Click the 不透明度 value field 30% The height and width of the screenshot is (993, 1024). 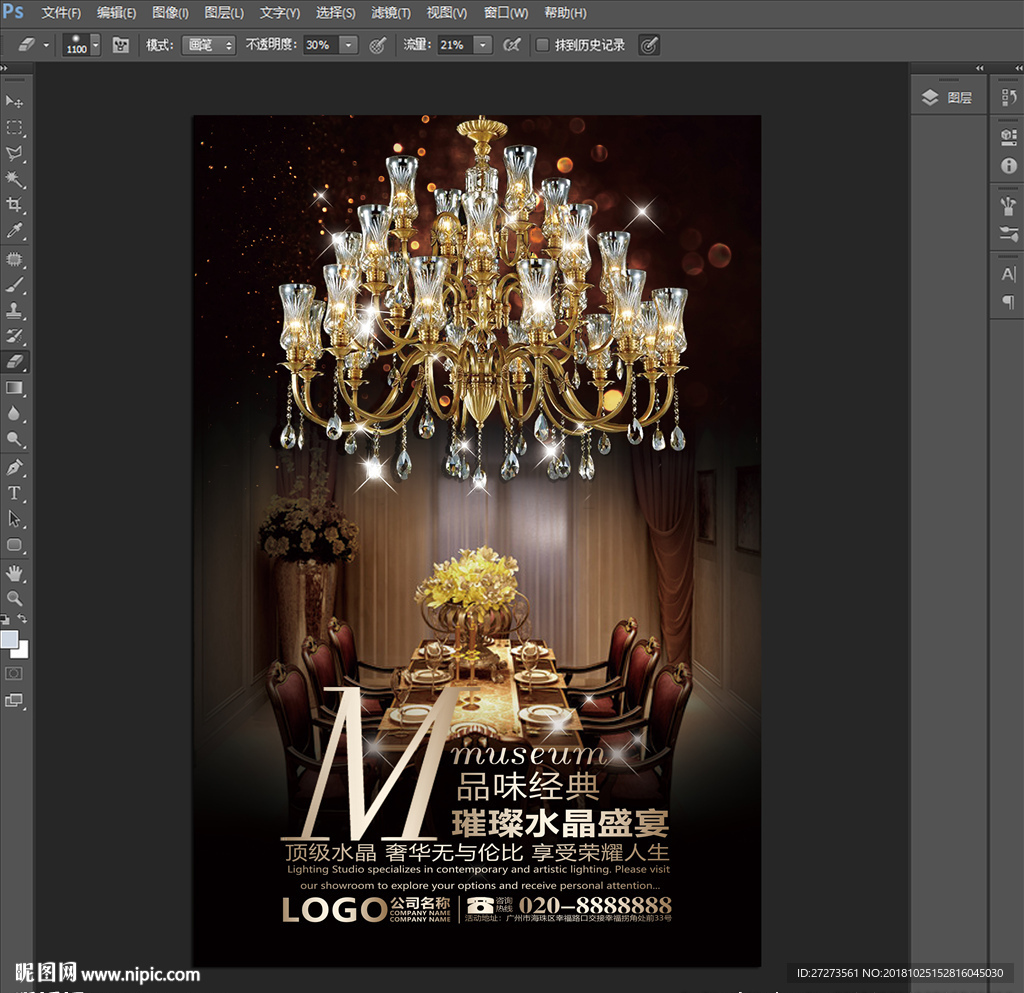(x=321, y=44)
